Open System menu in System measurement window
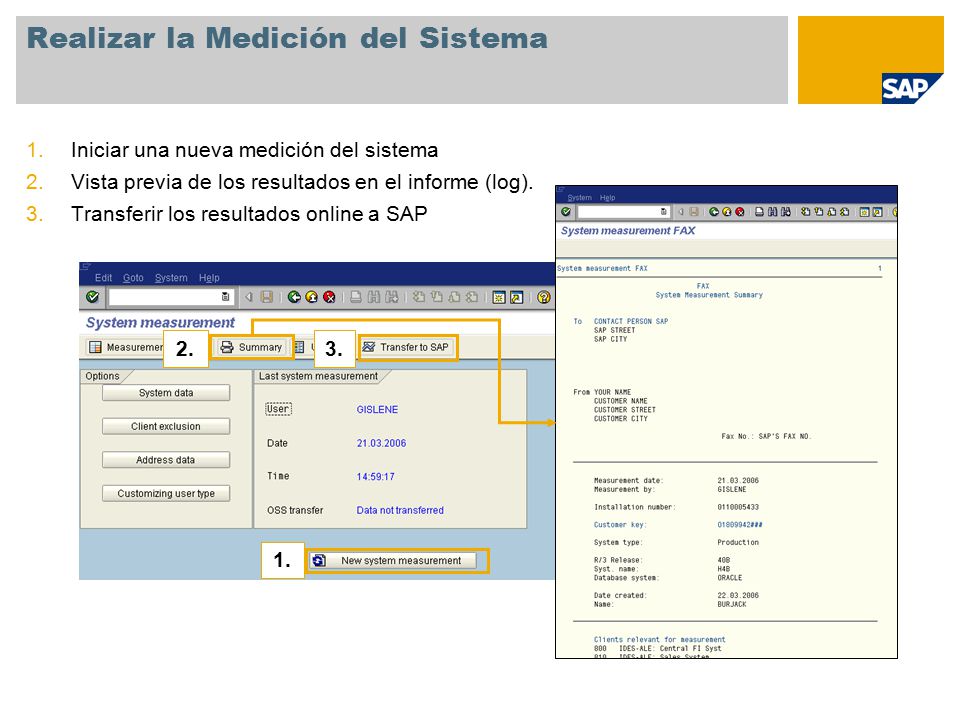Viewport: 960px width, 720px height. pos(171,277)
